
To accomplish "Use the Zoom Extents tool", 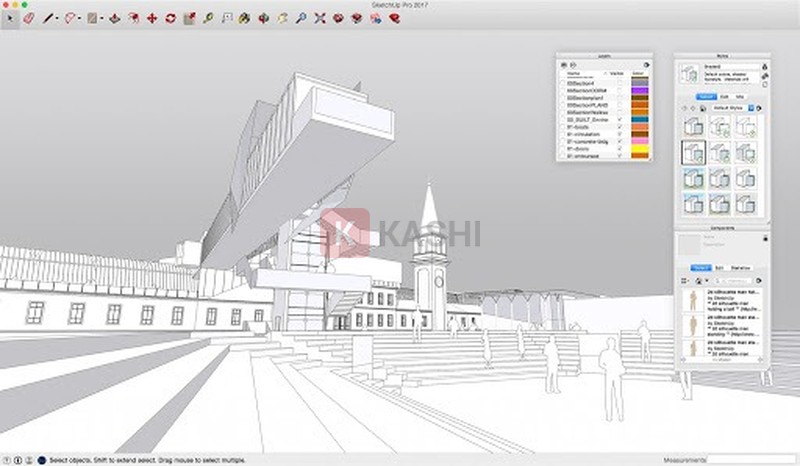I will (x=319, y=18).
